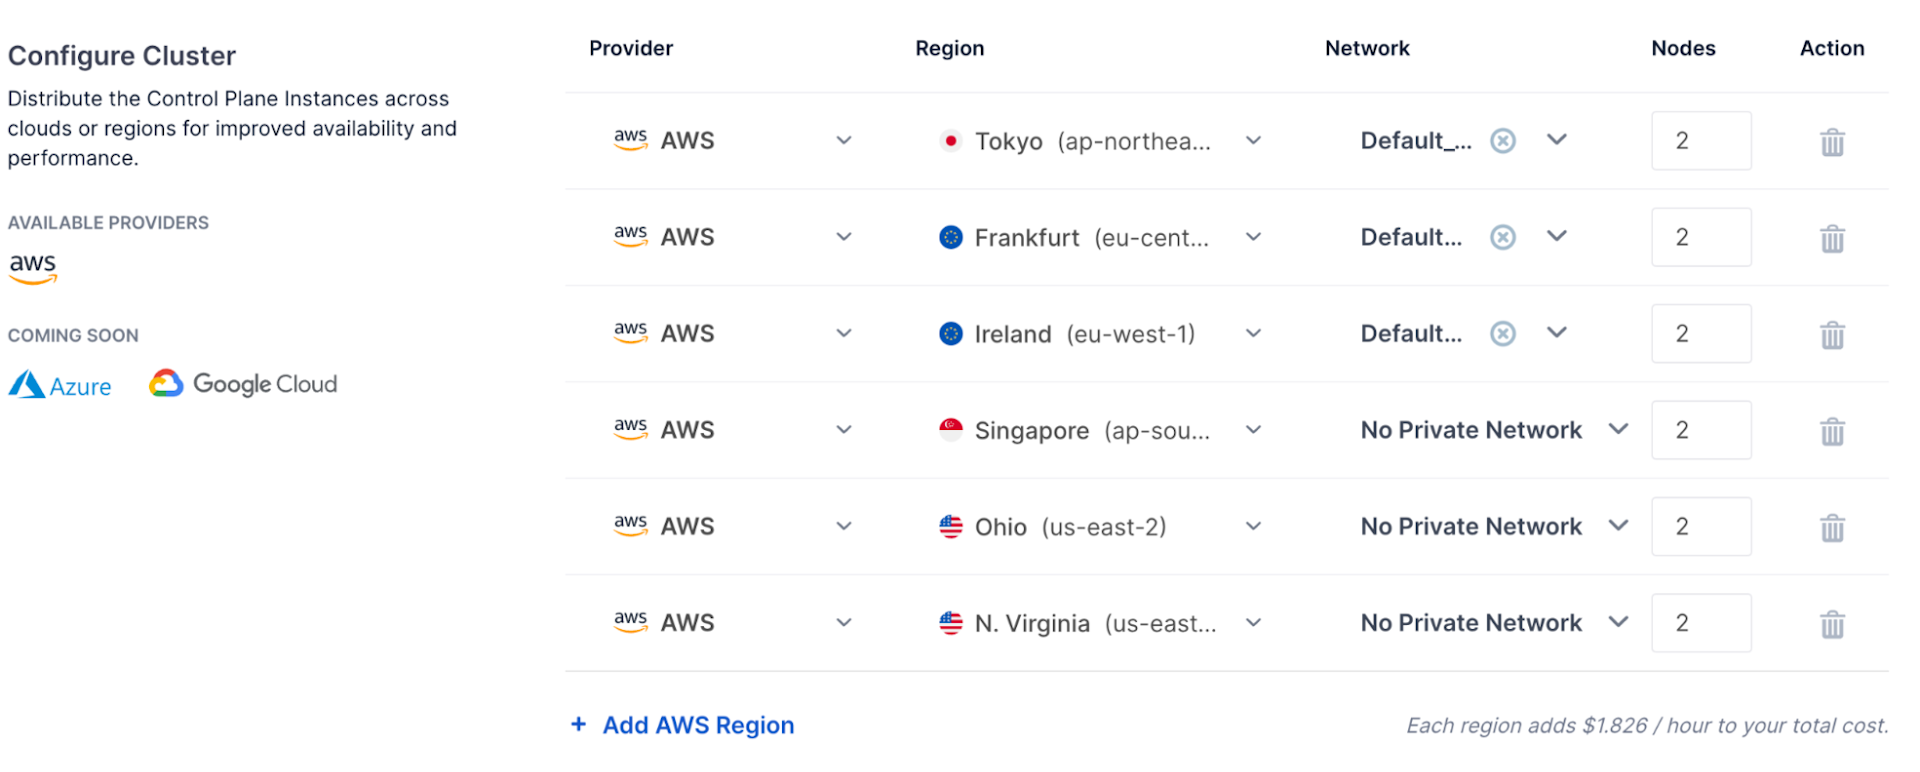This screenshot has width=1920, height=772.
Task: Open N. Virginia network dropdown
Action: coord(1618,623)
